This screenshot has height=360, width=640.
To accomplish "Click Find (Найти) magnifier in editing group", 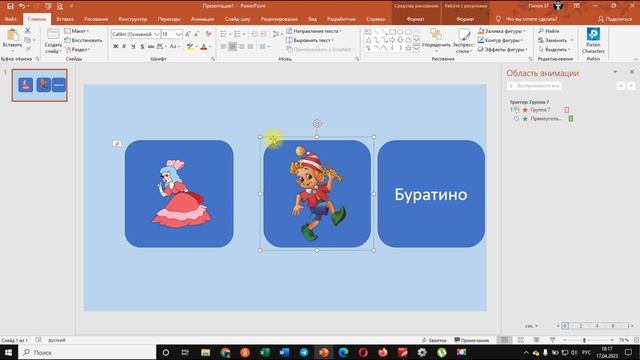I will tap(549, 31).
